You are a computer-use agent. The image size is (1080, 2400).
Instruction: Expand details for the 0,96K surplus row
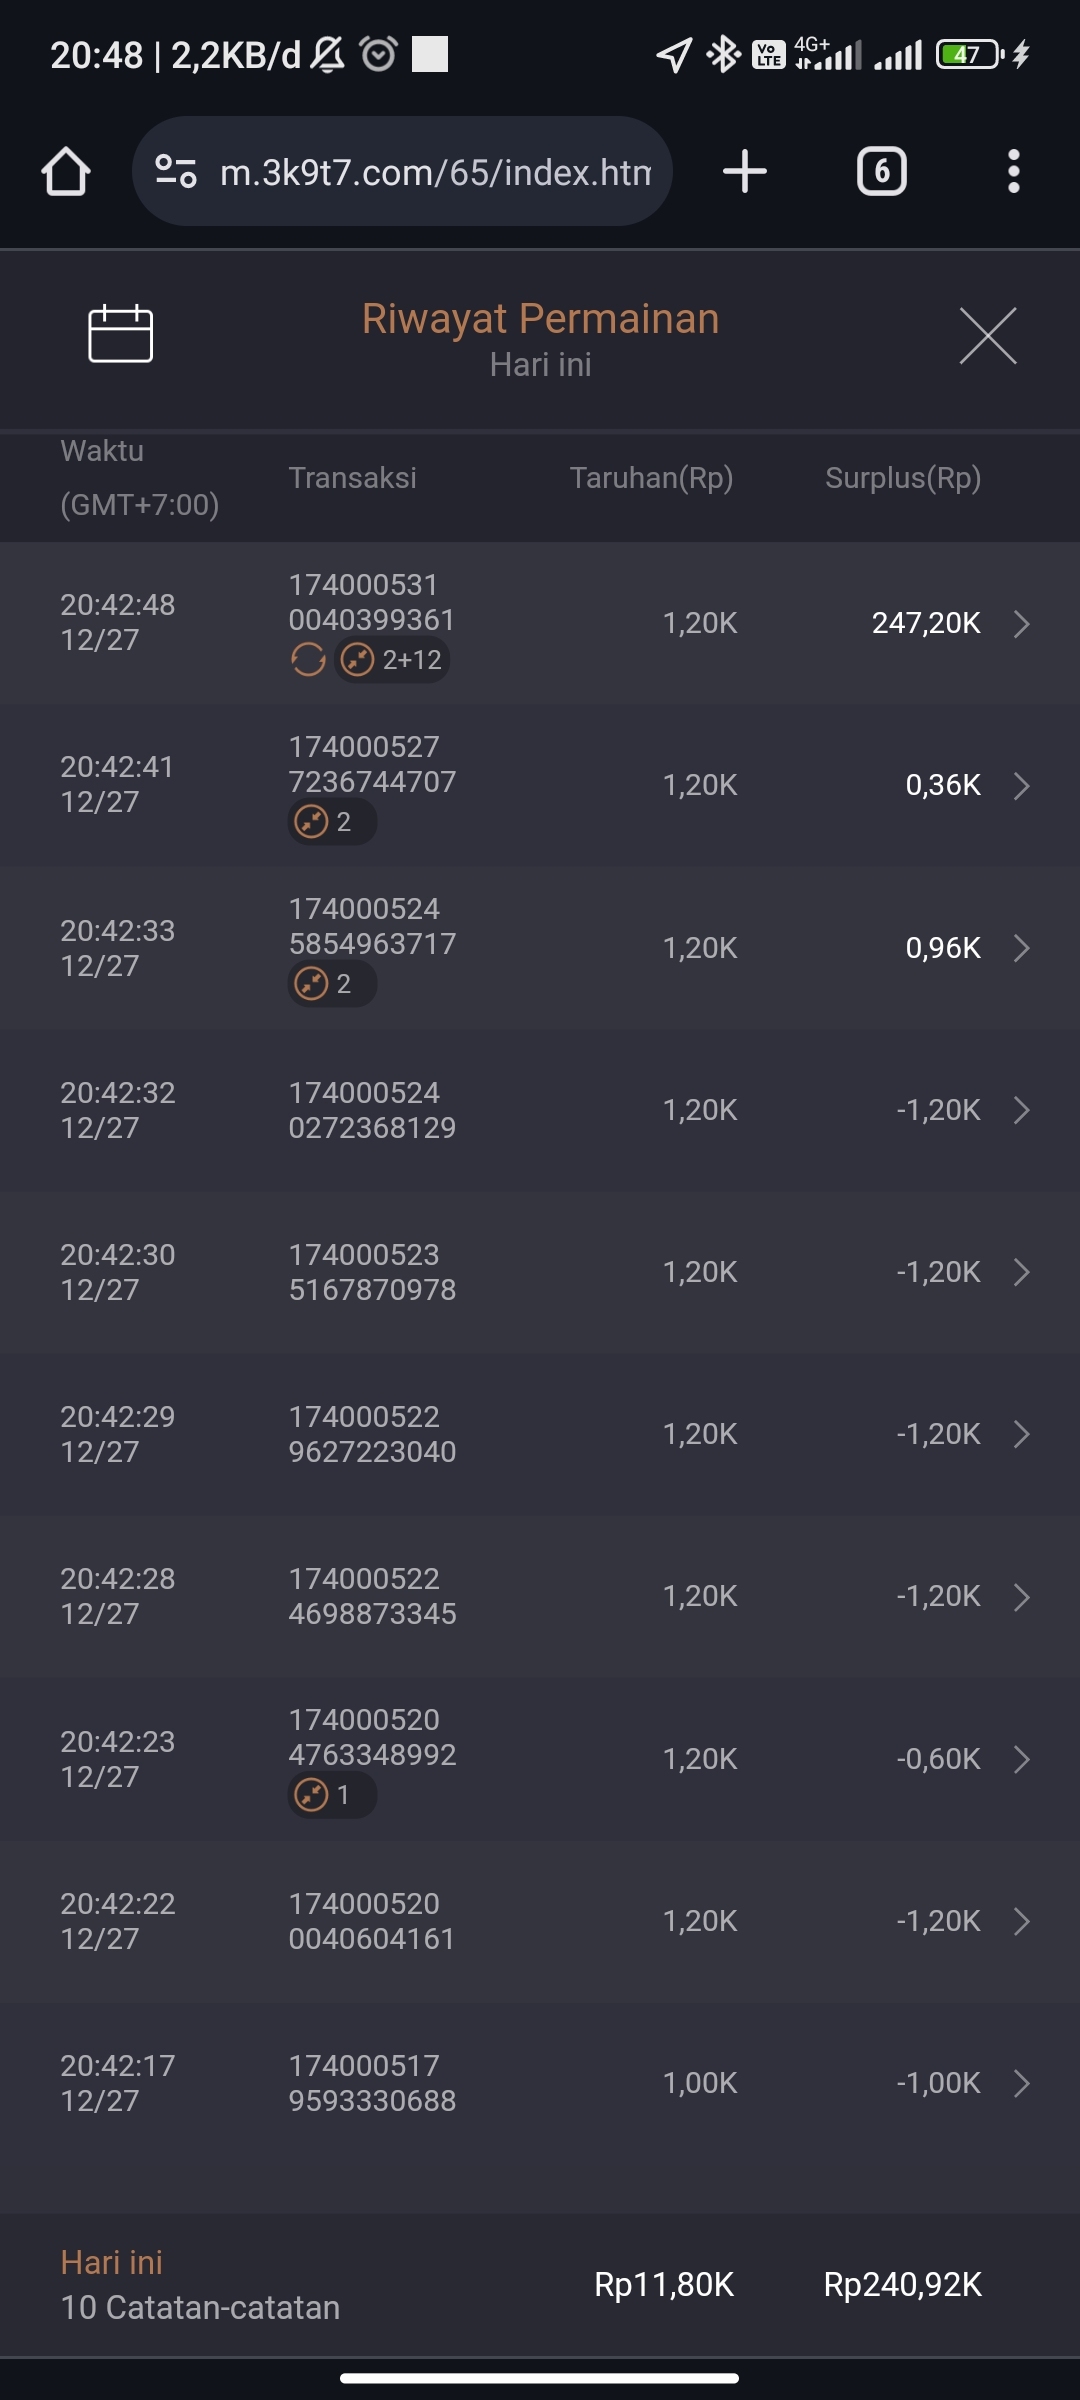tap(1021, 948)
